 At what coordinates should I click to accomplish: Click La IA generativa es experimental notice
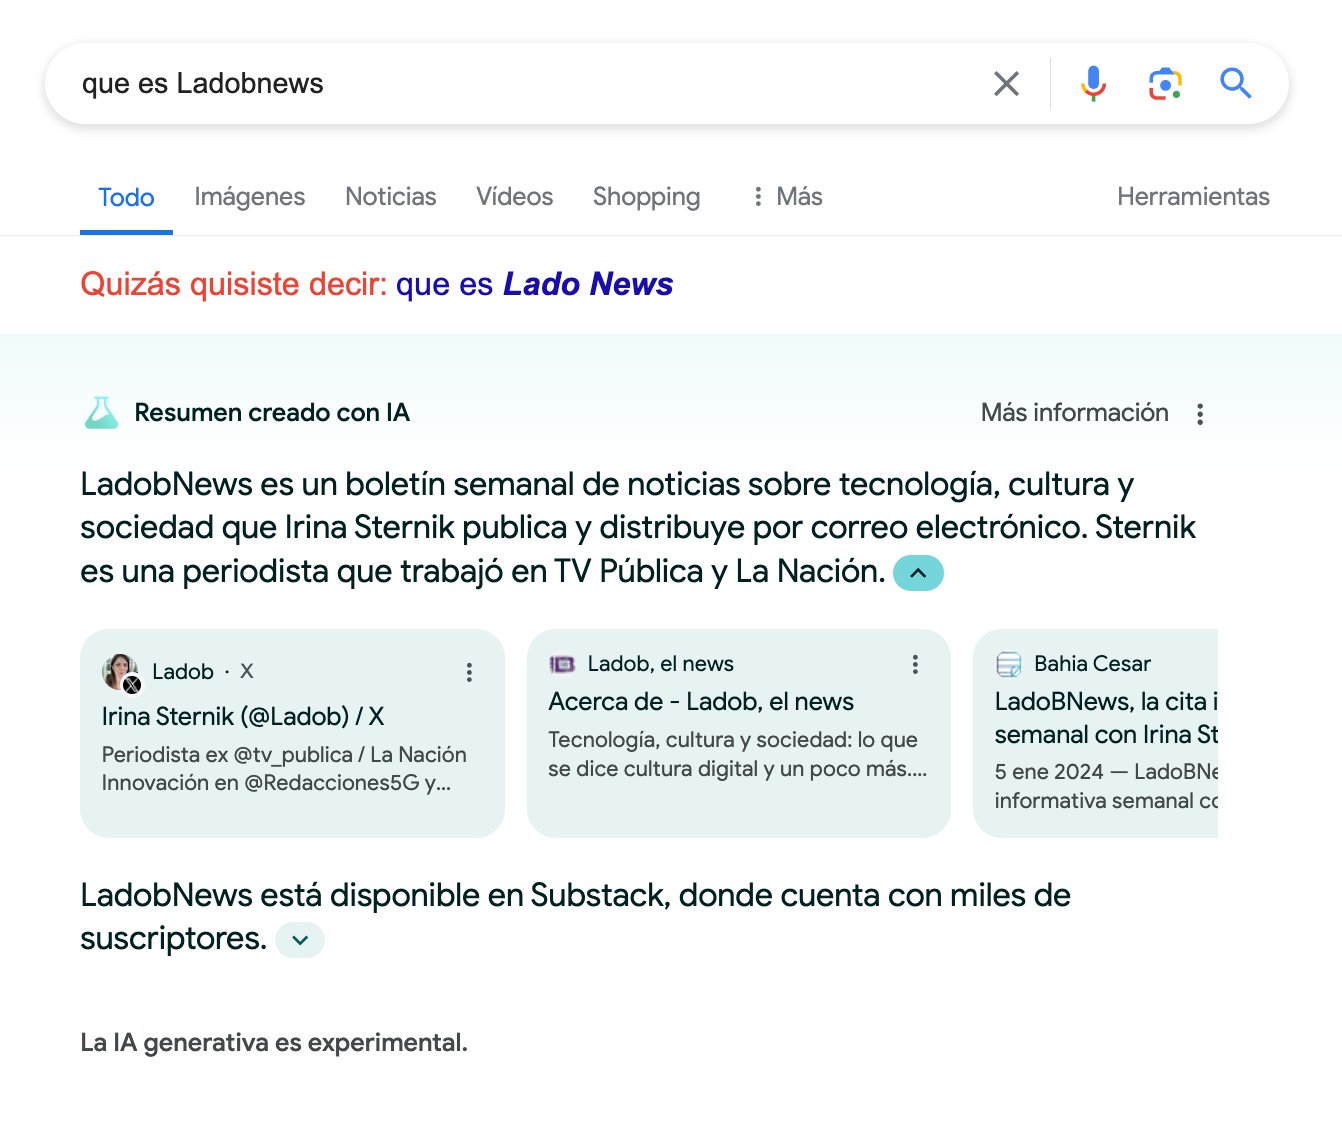(274, 1043)
